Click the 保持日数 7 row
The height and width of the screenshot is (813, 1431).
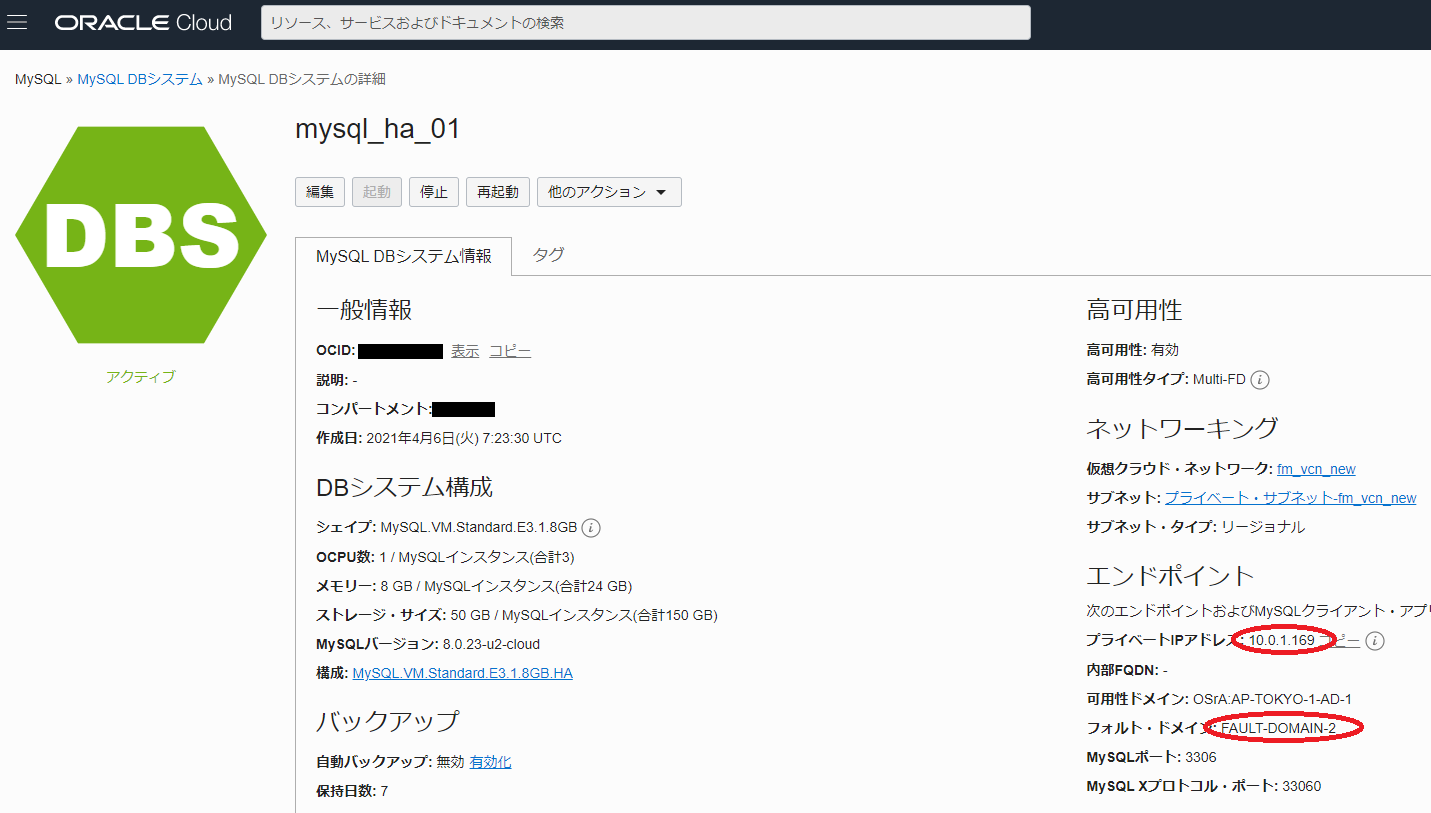(352, 791)
